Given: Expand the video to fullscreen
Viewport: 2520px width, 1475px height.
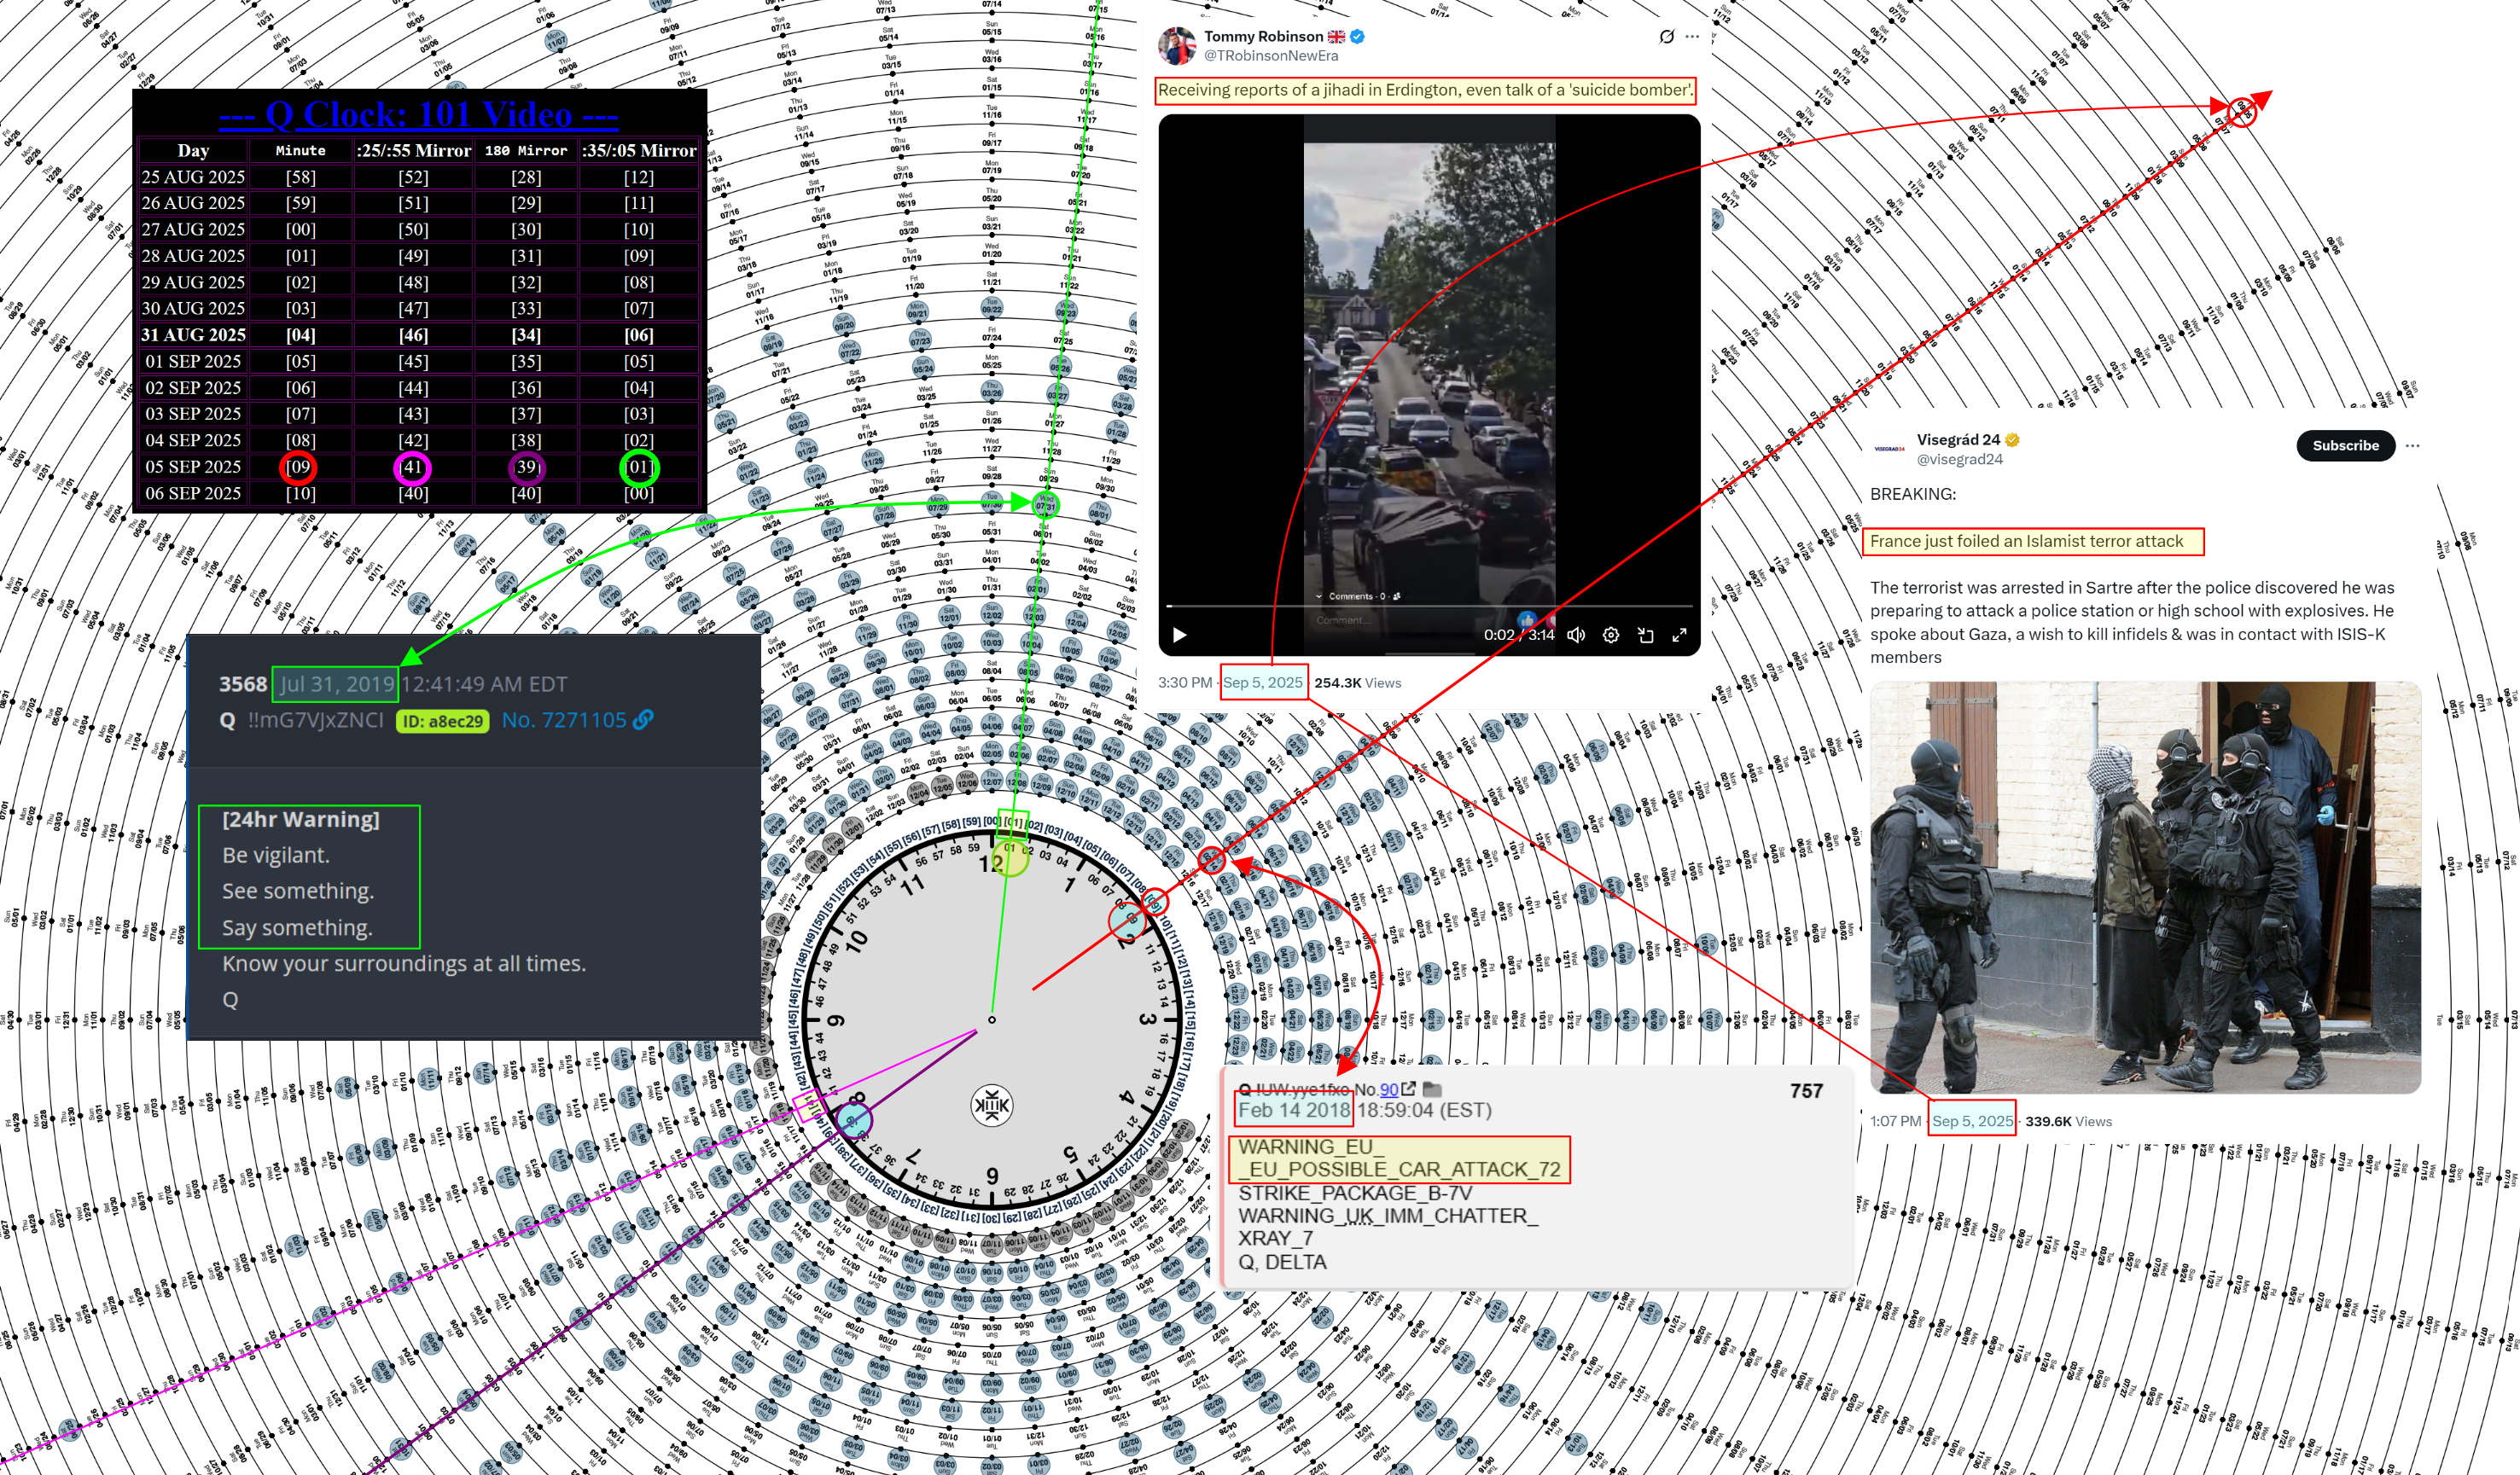Looking at the screenshot, I should click(x=1680, y=635).
